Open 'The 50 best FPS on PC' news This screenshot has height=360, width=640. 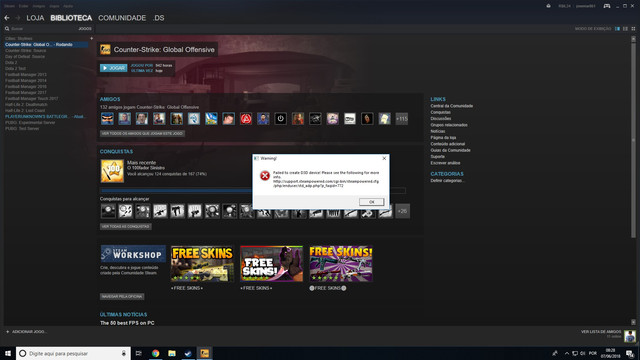click(x=127, y=323)
